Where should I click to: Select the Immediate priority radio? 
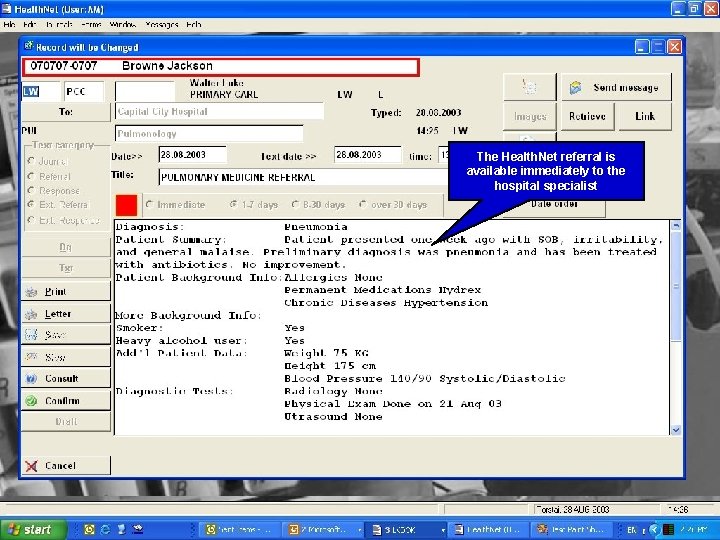pos(149,205)
